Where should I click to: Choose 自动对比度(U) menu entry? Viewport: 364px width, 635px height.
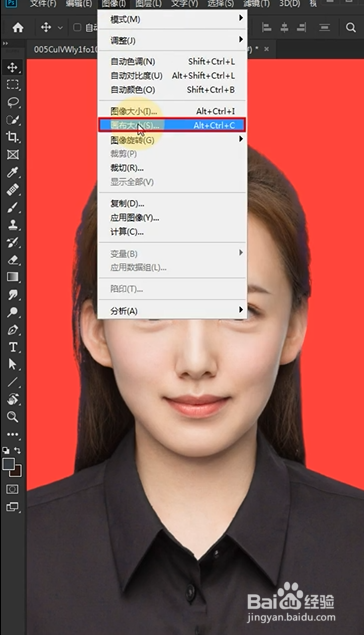(172, 76)
